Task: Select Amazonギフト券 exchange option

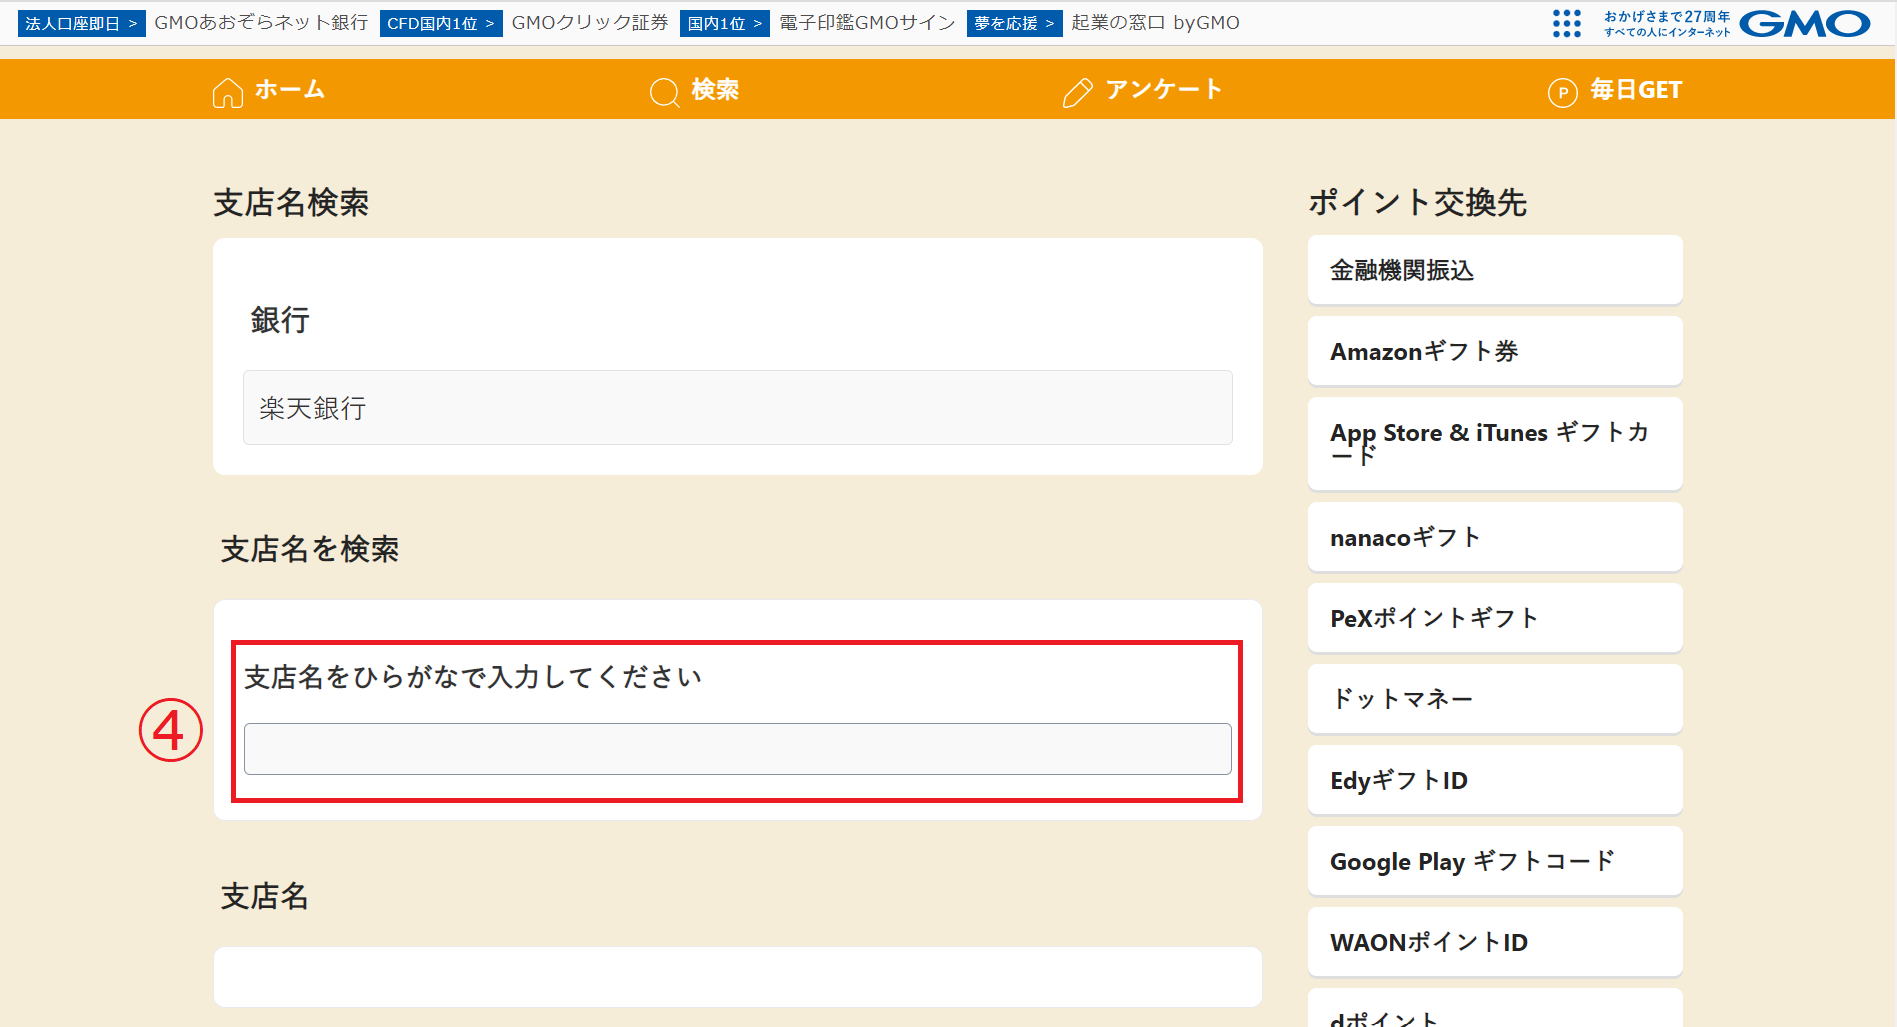Action: pos(1495,351)
